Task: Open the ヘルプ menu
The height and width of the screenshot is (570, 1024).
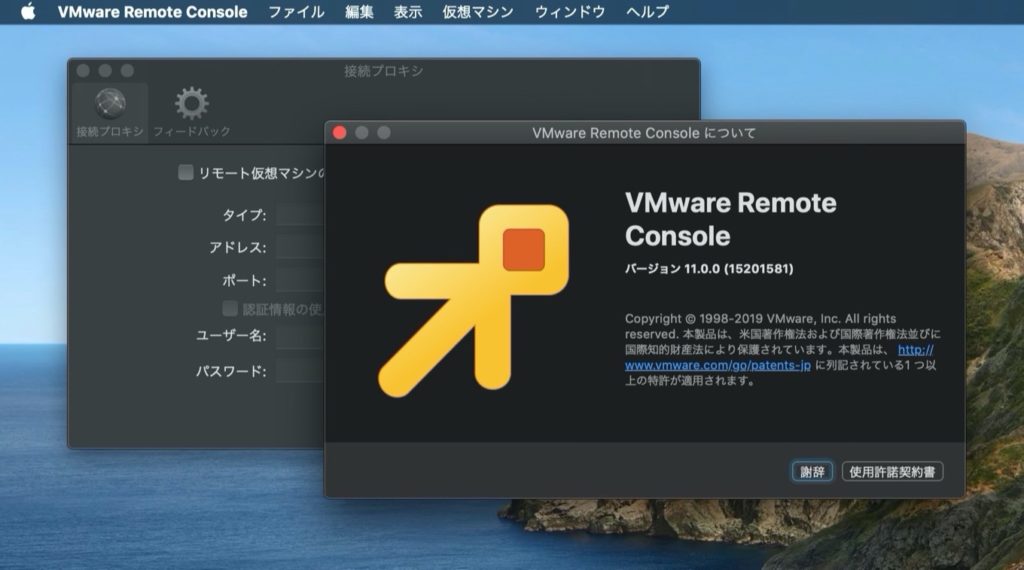Action: 647,12
